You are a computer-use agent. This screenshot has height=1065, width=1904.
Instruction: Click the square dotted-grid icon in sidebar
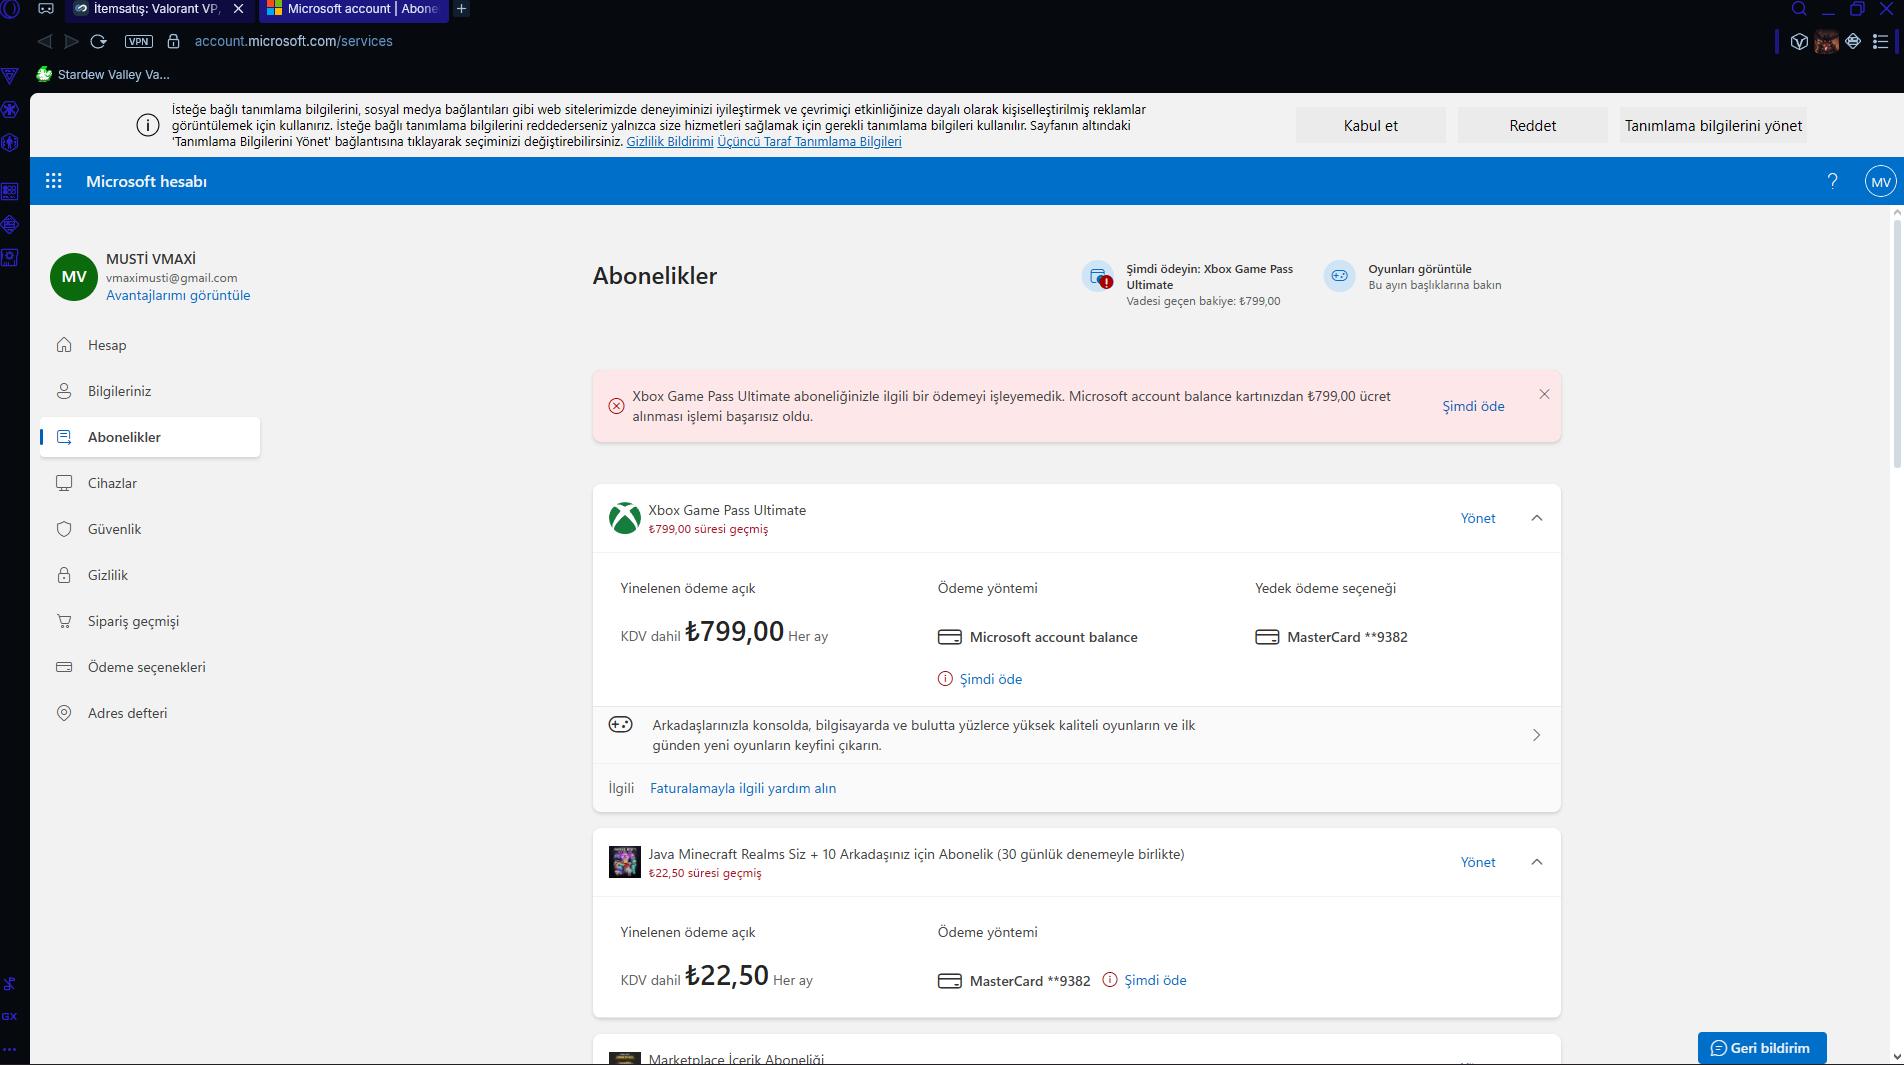(x=10, y=191)
